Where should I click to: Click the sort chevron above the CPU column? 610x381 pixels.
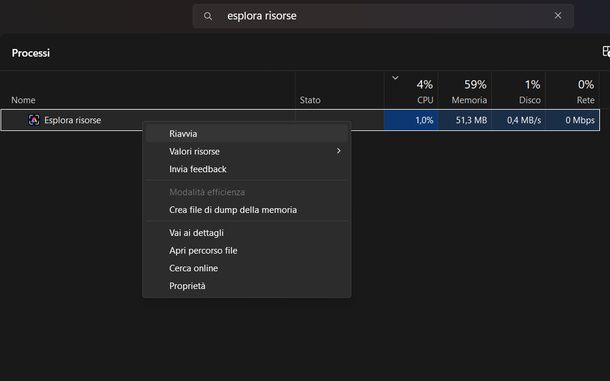pyautogui.click(x=395, y=78)
